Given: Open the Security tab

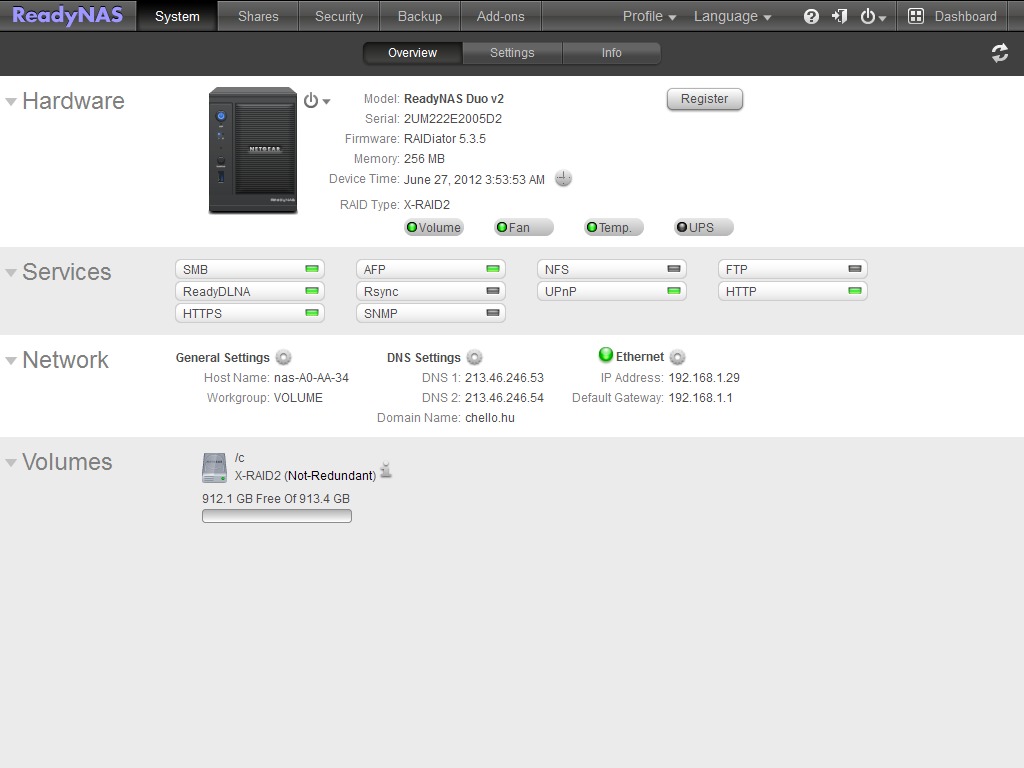Looking at the screenshot, I should [x=339, y=16].
